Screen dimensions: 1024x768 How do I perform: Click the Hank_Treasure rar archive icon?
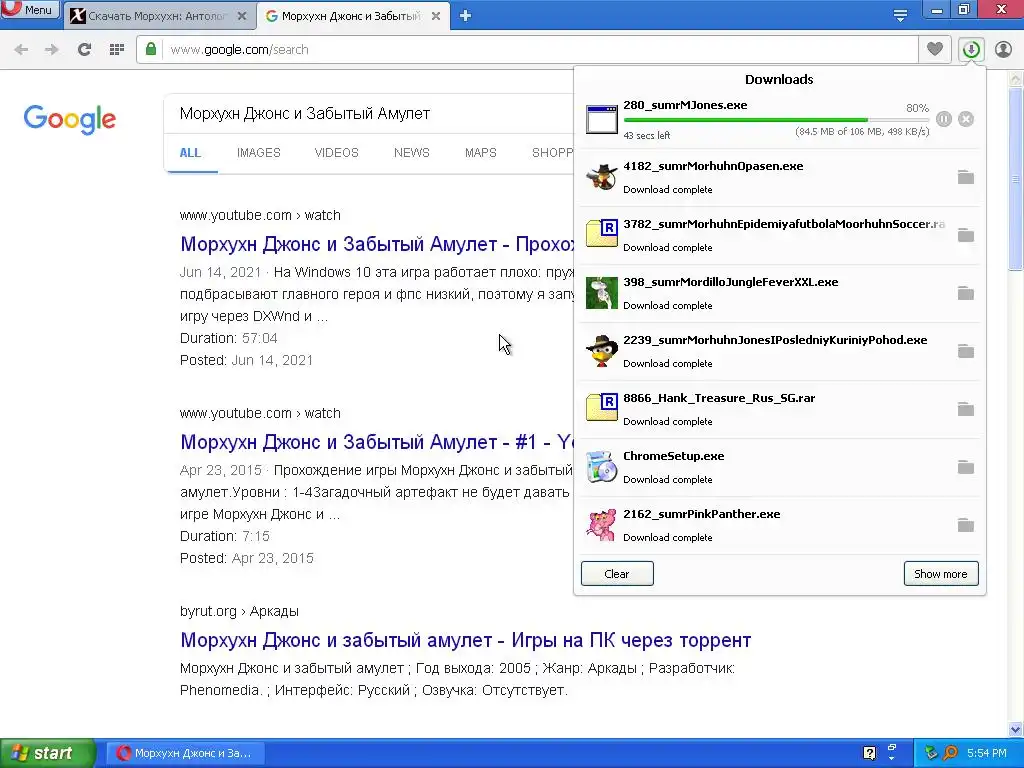point(601,408)
